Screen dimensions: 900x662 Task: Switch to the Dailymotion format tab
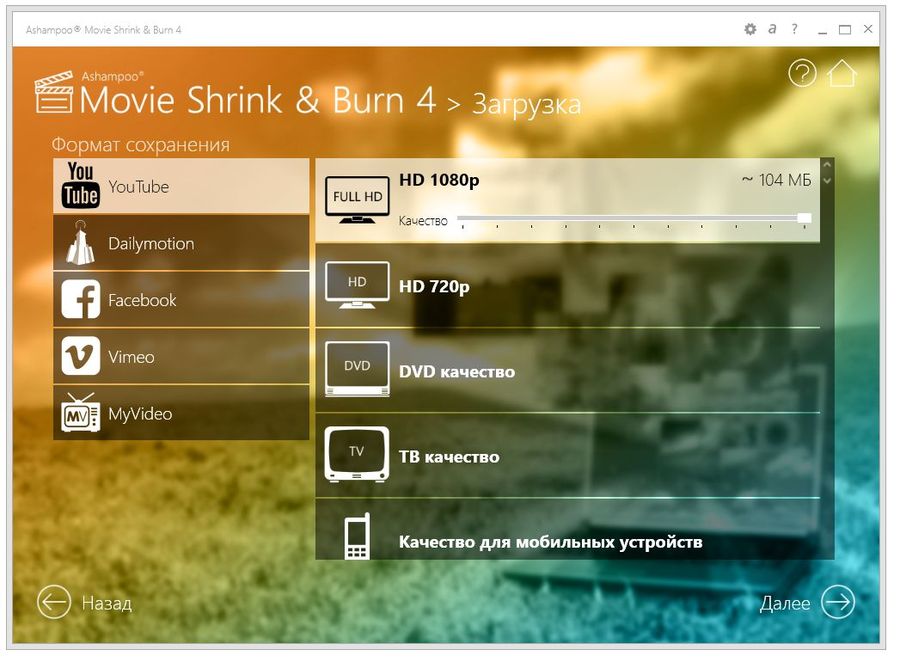180,242
